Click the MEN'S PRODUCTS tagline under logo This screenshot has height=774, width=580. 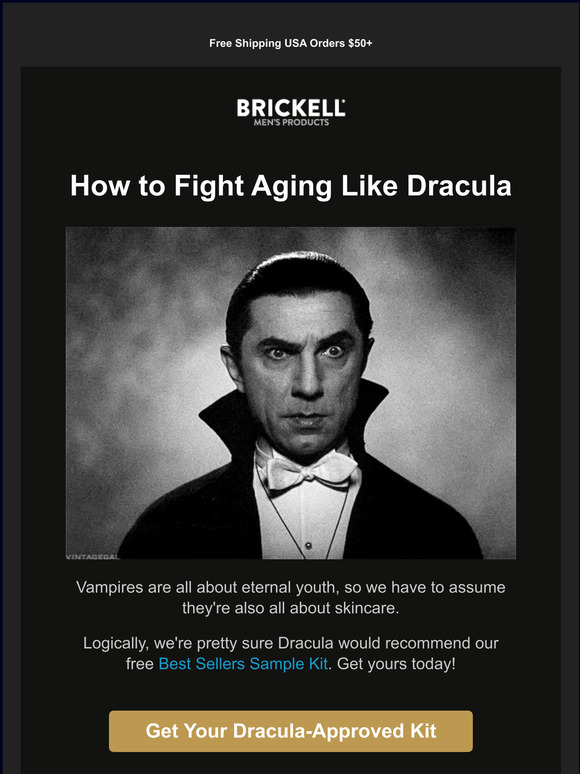(291, 122)
